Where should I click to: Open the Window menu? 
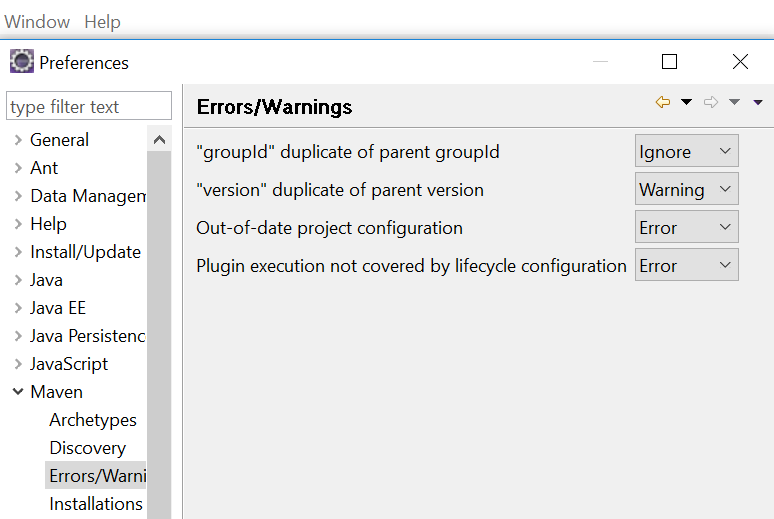pos(37,22)
